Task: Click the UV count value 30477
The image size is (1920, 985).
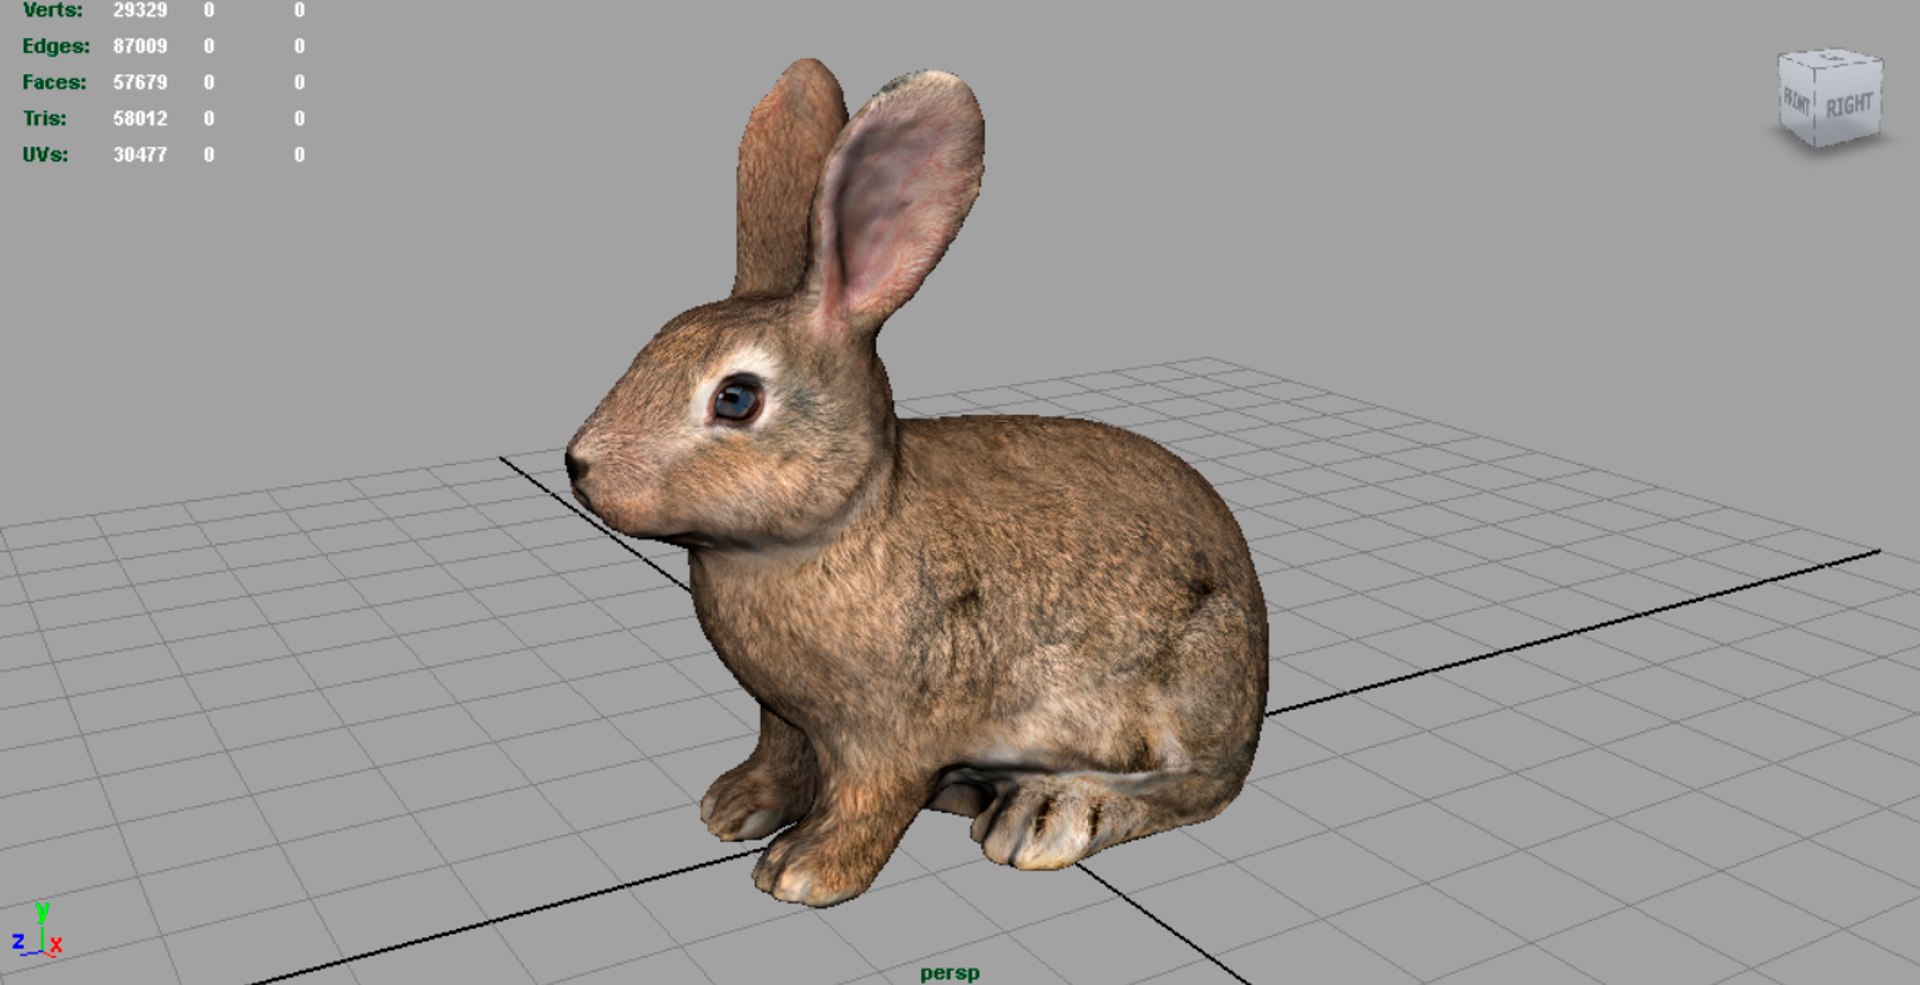Action: pos(140,154)
